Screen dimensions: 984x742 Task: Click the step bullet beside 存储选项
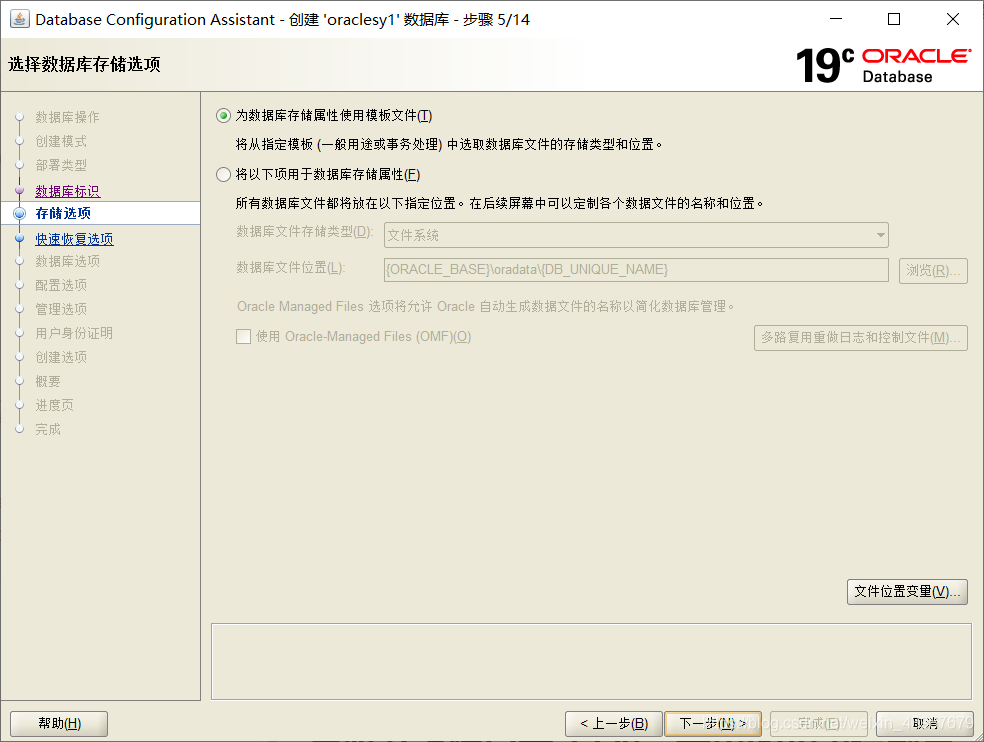click(x=19, y=213)
